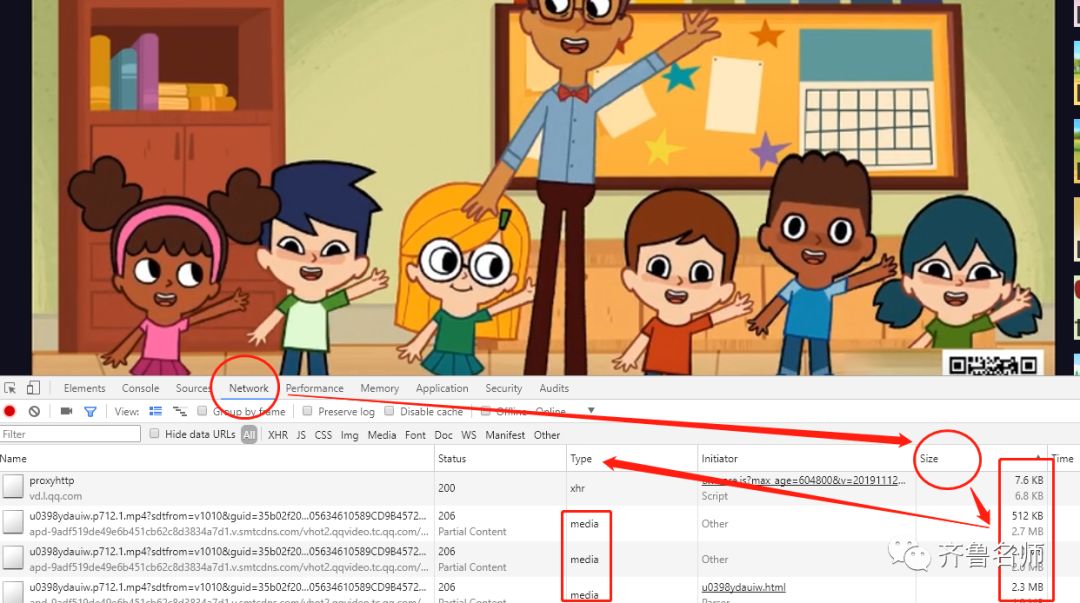Click the capture screenshots camera icon

66,411
